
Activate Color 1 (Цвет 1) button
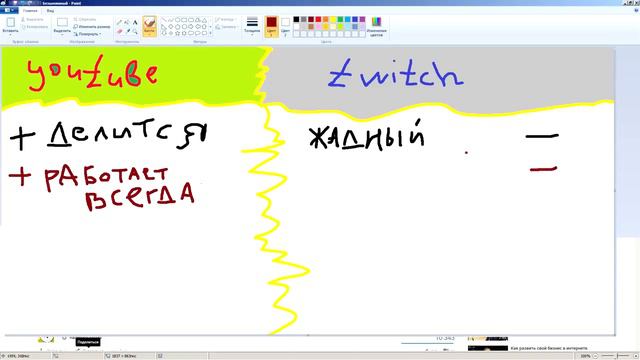(x=271, y=27)
